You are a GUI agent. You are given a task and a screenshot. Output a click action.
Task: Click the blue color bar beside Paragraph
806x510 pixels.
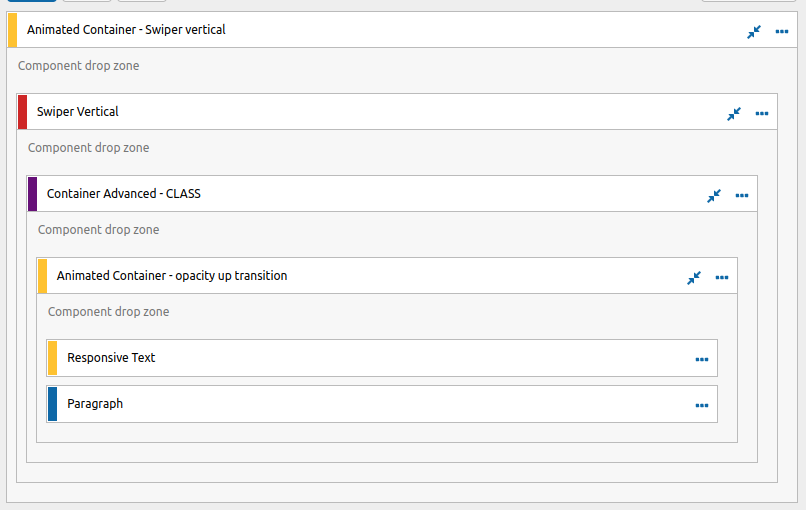click(52, 404)
